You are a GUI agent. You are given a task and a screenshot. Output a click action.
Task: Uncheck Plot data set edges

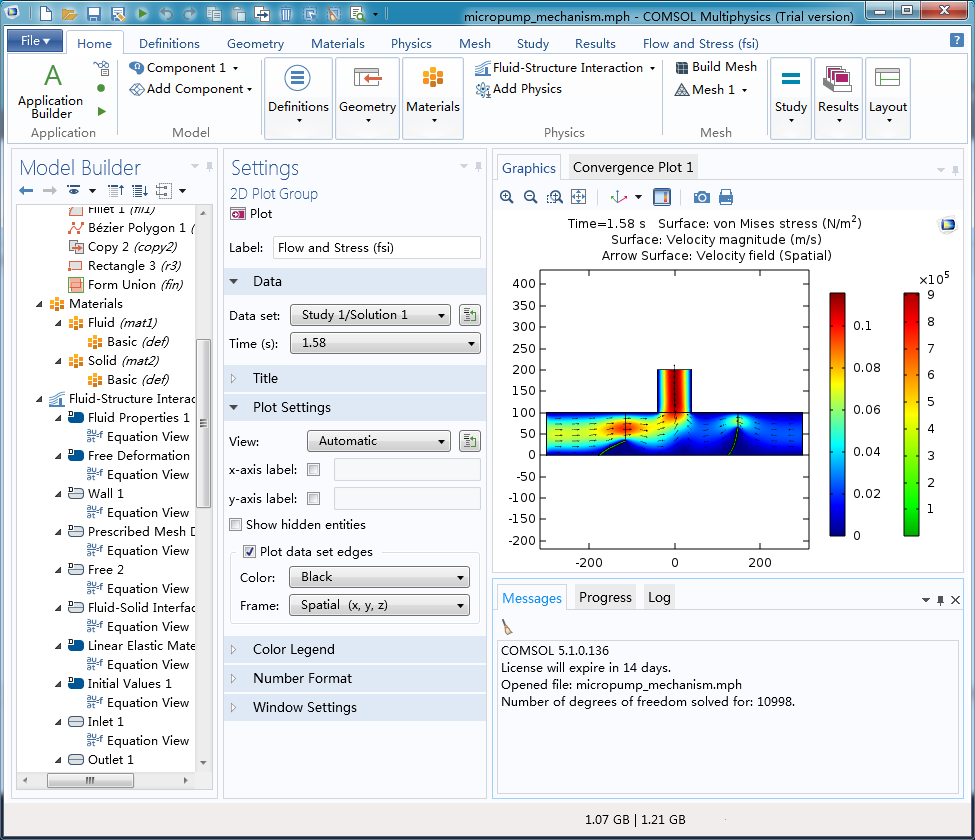(250, 551)
